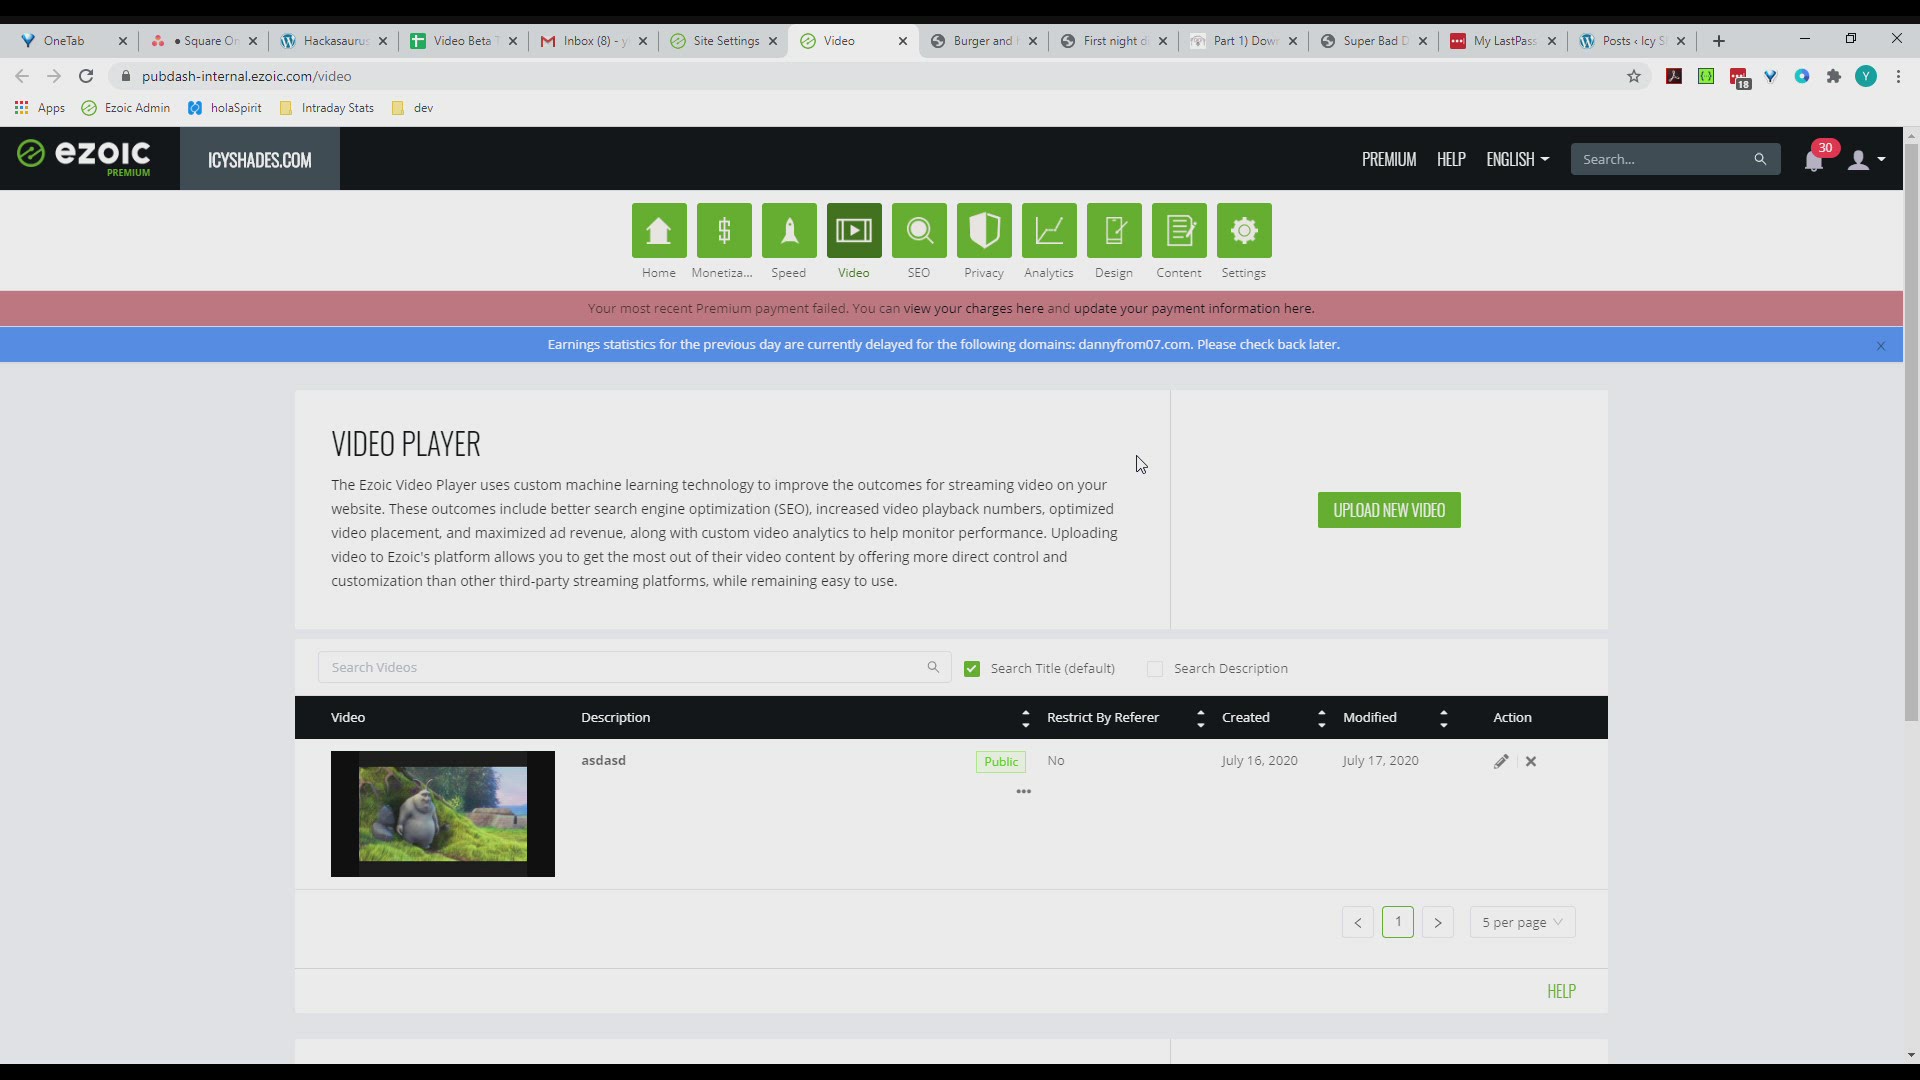
Task: Click the browser address bar URL
Action: tap(247, 76)
